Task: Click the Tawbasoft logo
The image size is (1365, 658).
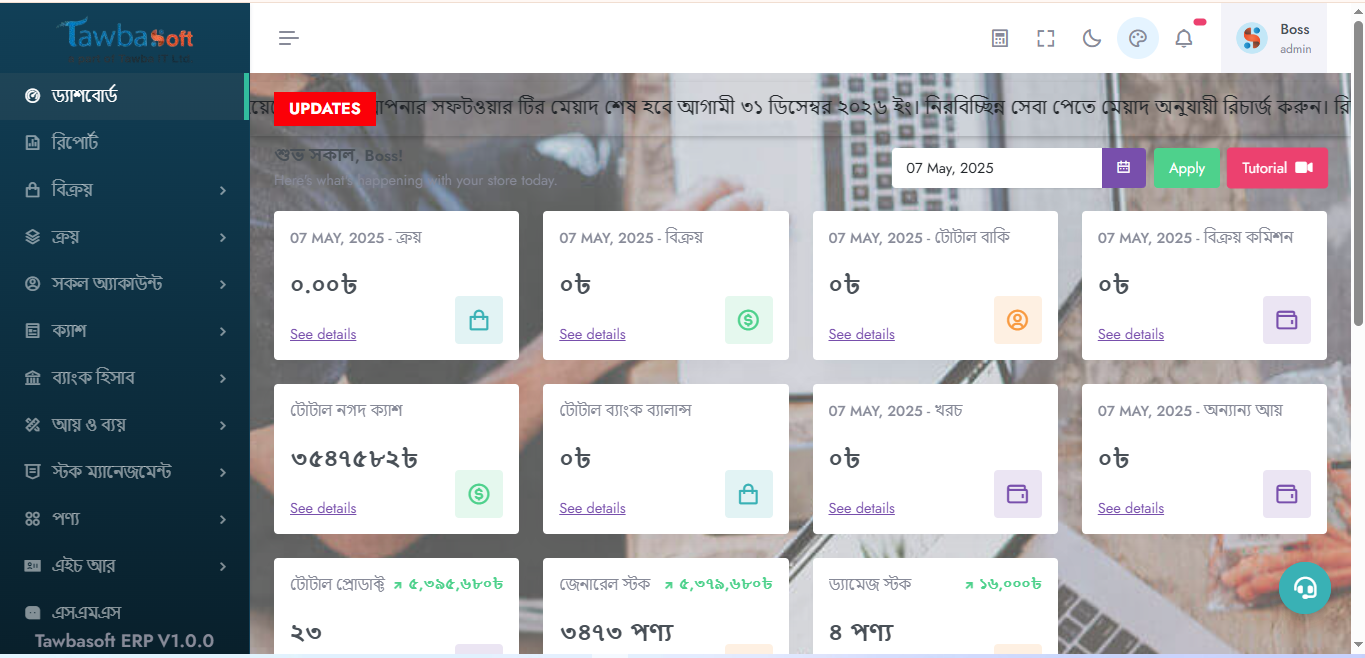Action: 125,38
